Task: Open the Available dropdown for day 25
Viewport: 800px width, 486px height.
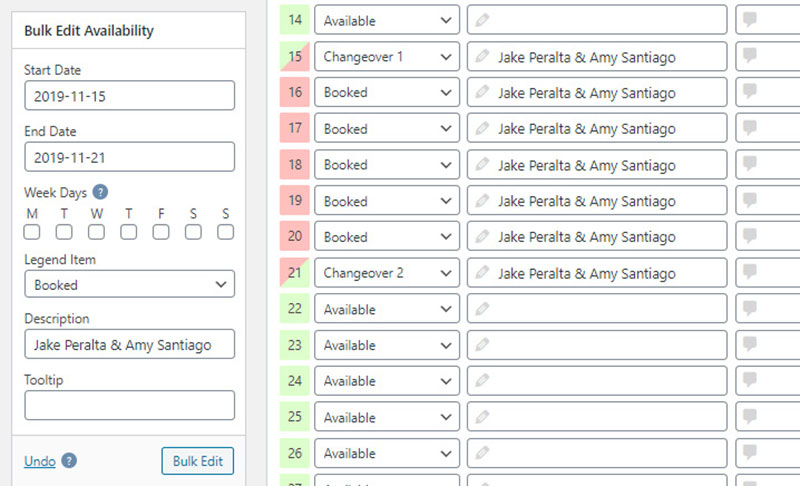Action: tap(387, 417)
